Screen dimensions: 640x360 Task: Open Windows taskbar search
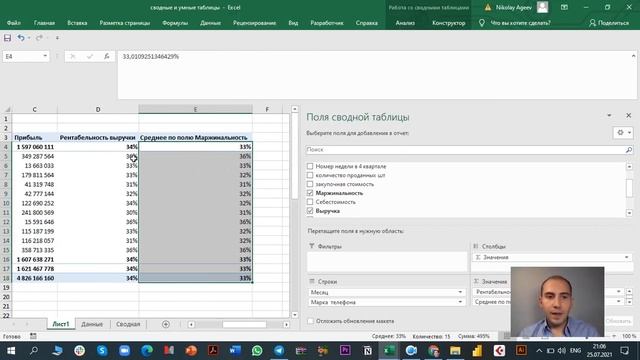34,351
